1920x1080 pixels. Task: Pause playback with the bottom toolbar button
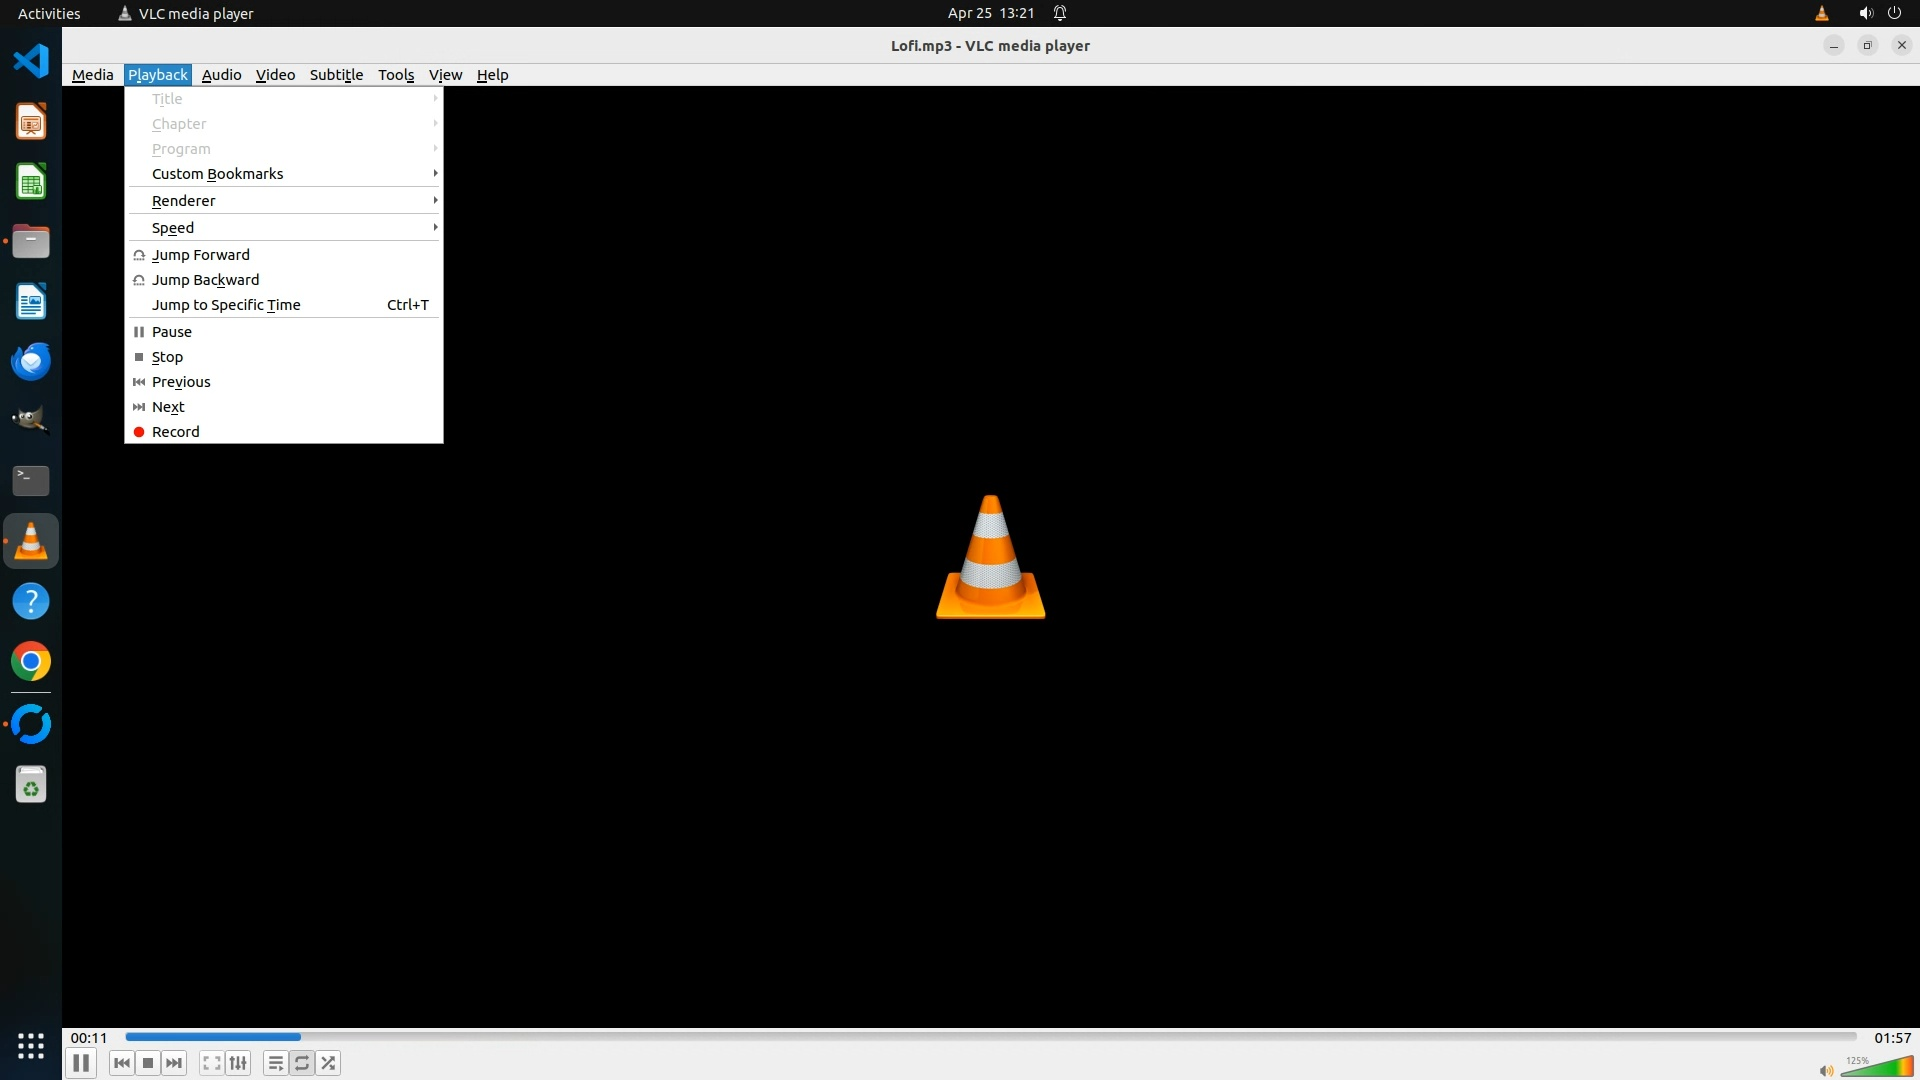(x=81, y=1063)
